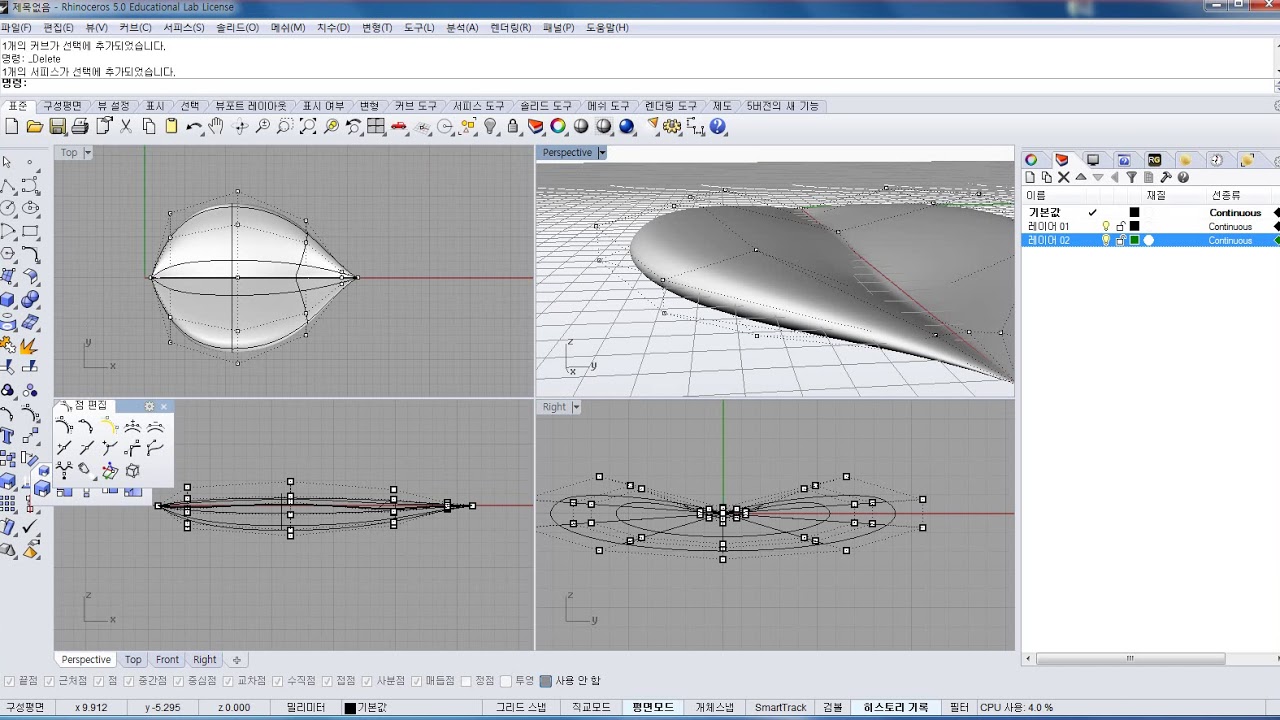This screenshot has width=1280, height=720.
Task: Click the 레이어 02 green color swatch
Action: click(x=1134, y=241)
